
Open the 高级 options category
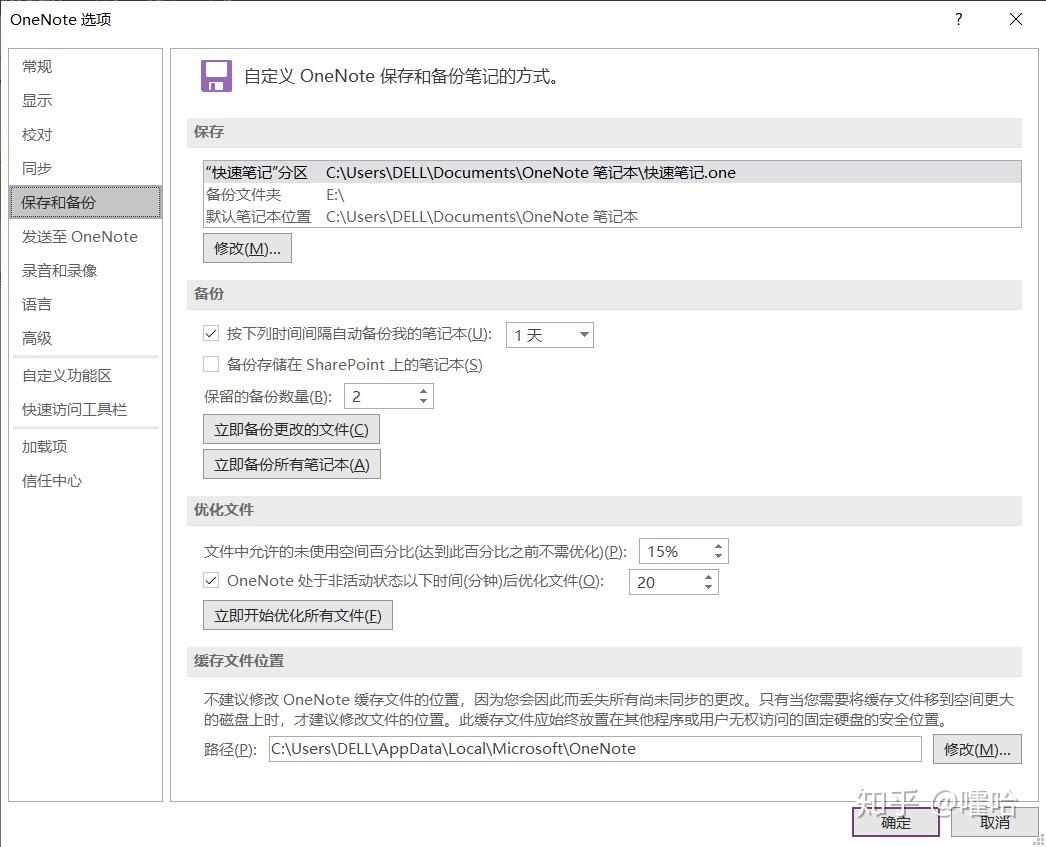pos(37,339)
